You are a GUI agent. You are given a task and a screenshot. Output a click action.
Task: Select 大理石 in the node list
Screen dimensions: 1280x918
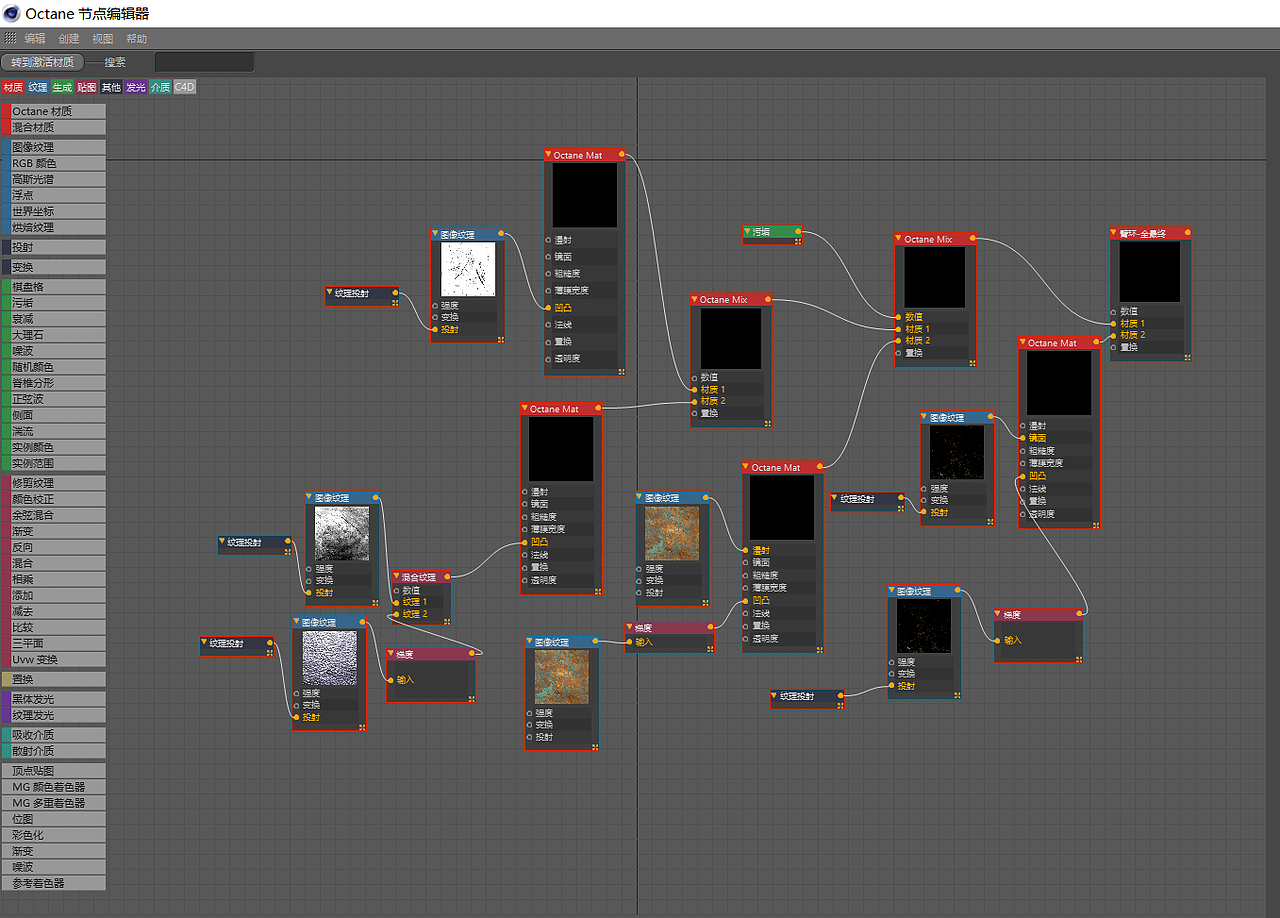tap(54, 335)
